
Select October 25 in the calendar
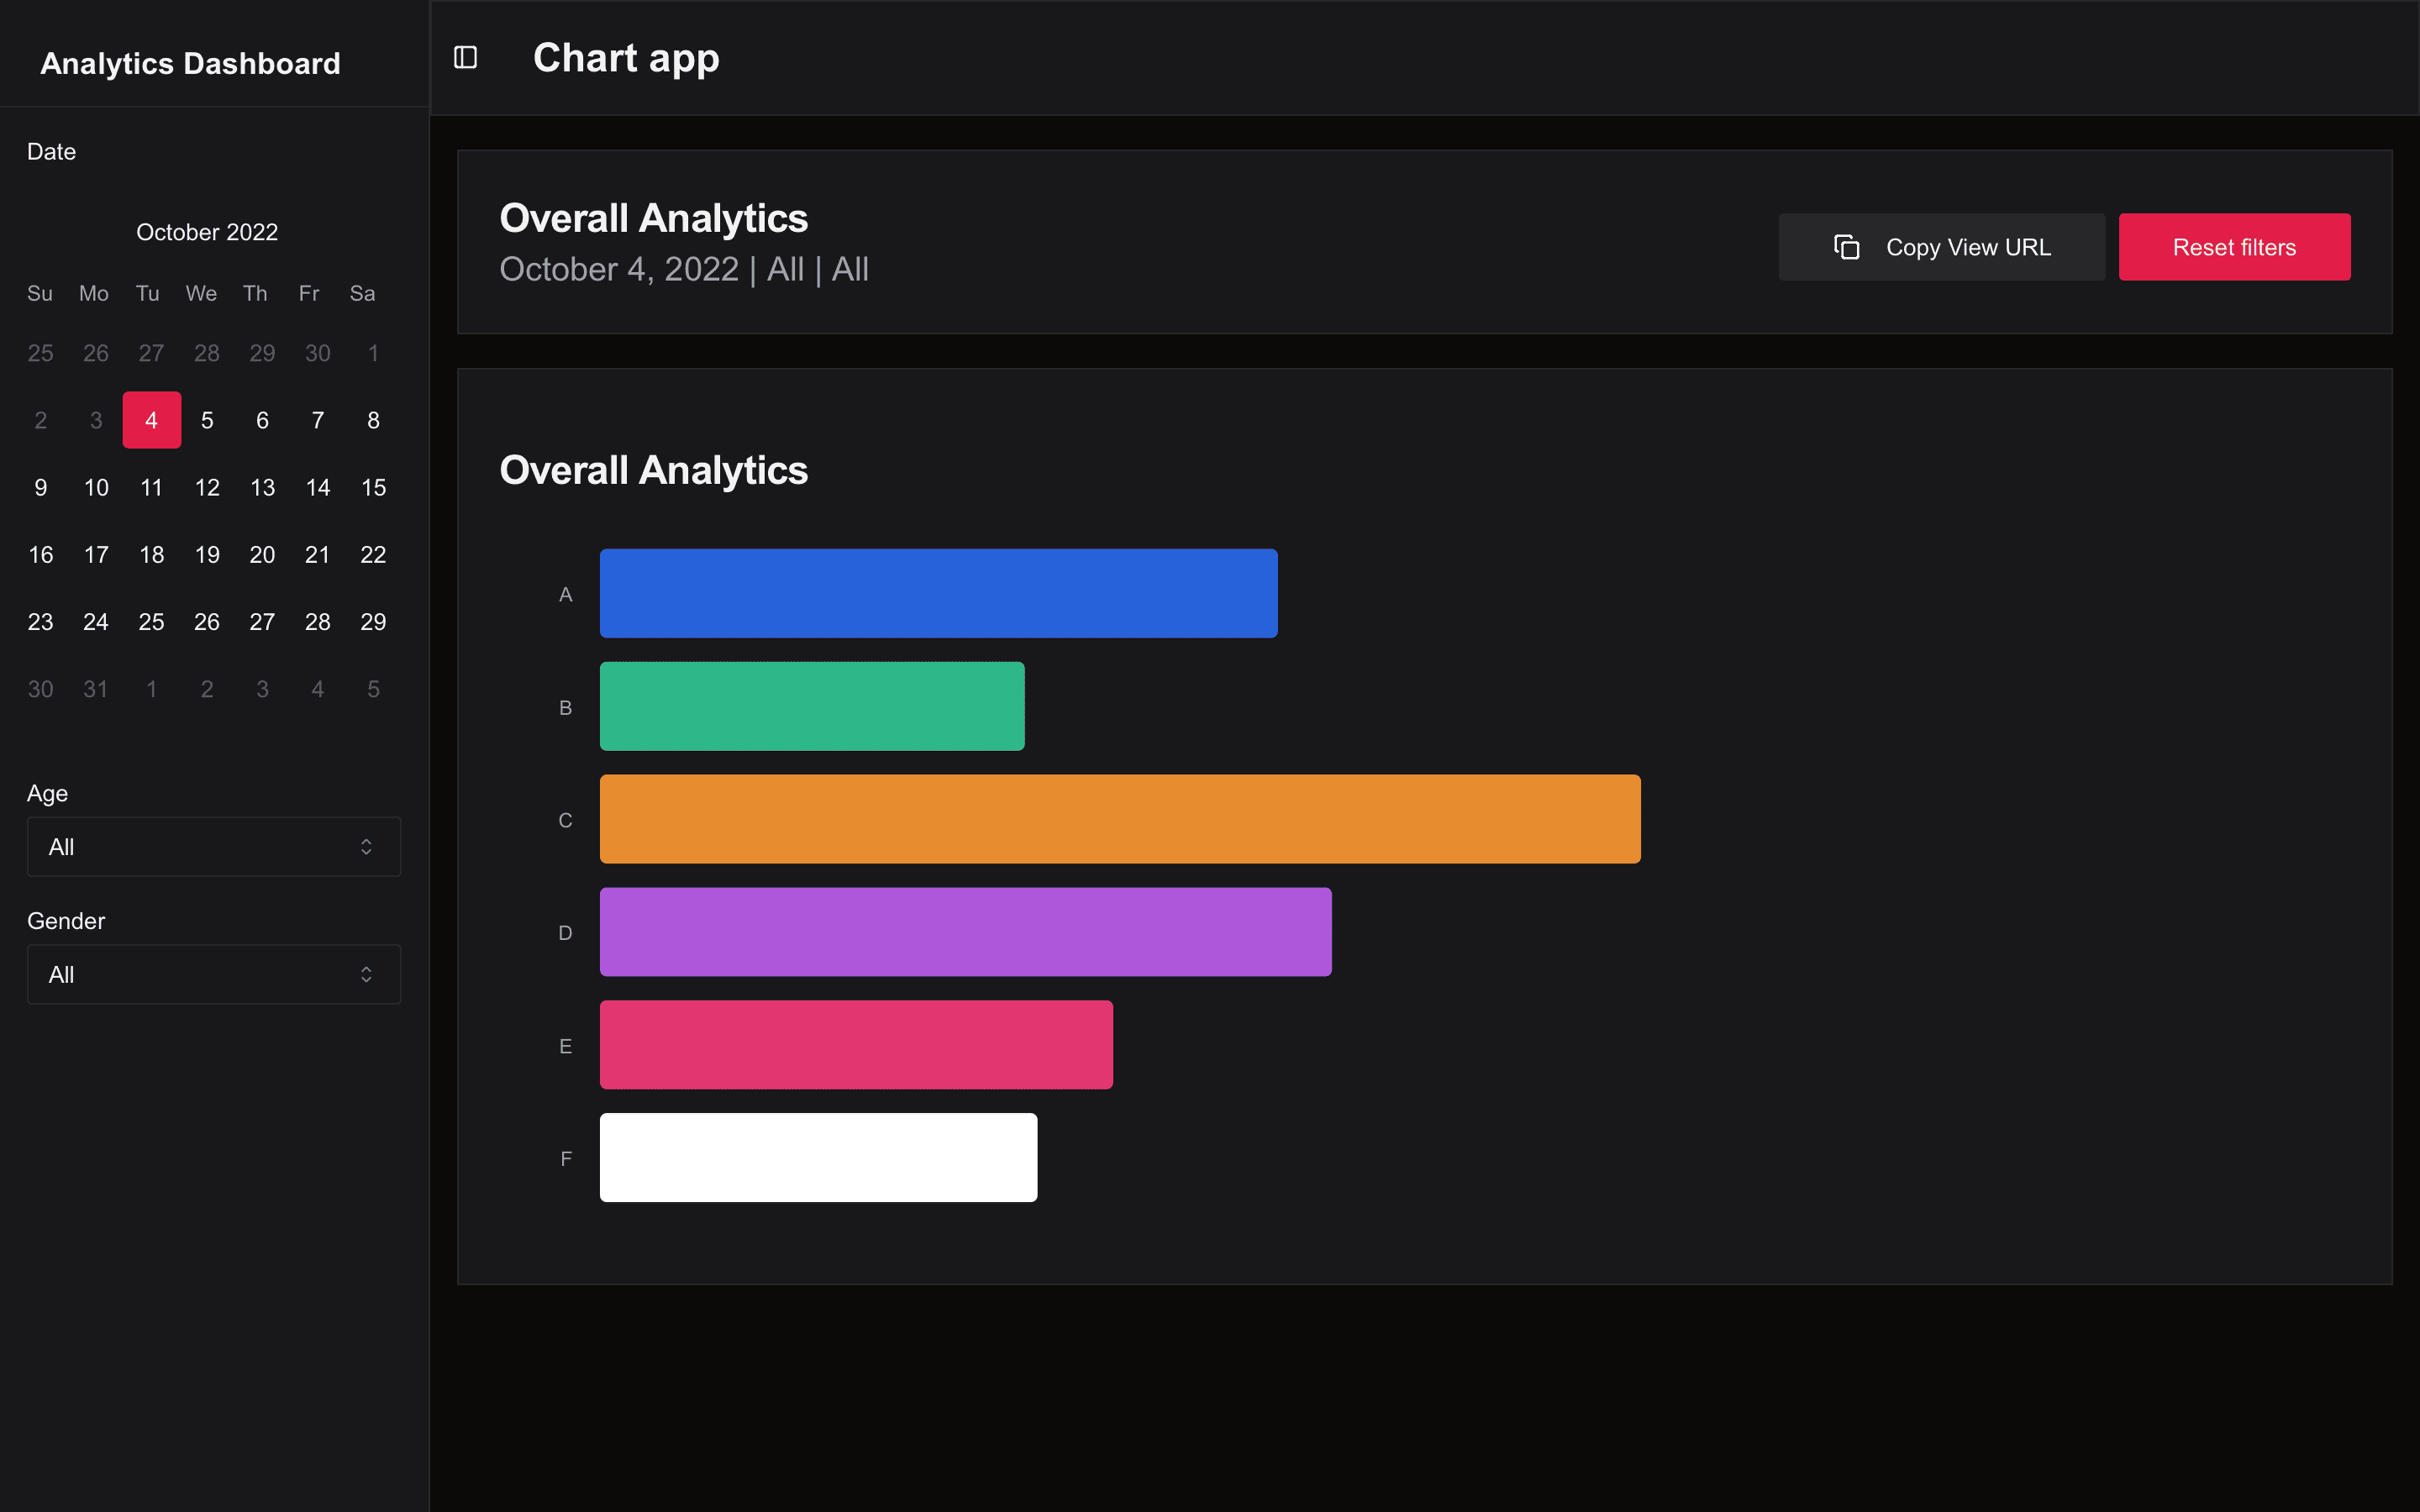pyautogui.click(x=152, y=622)
